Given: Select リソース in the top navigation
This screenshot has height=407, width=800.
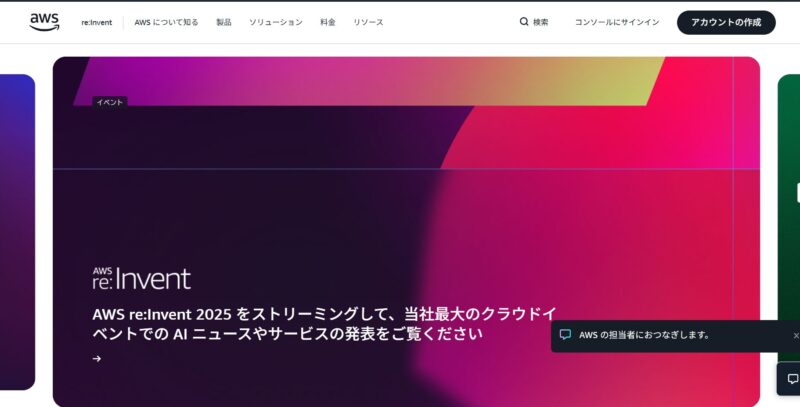Looking at the screenshot, I should 368,22.
